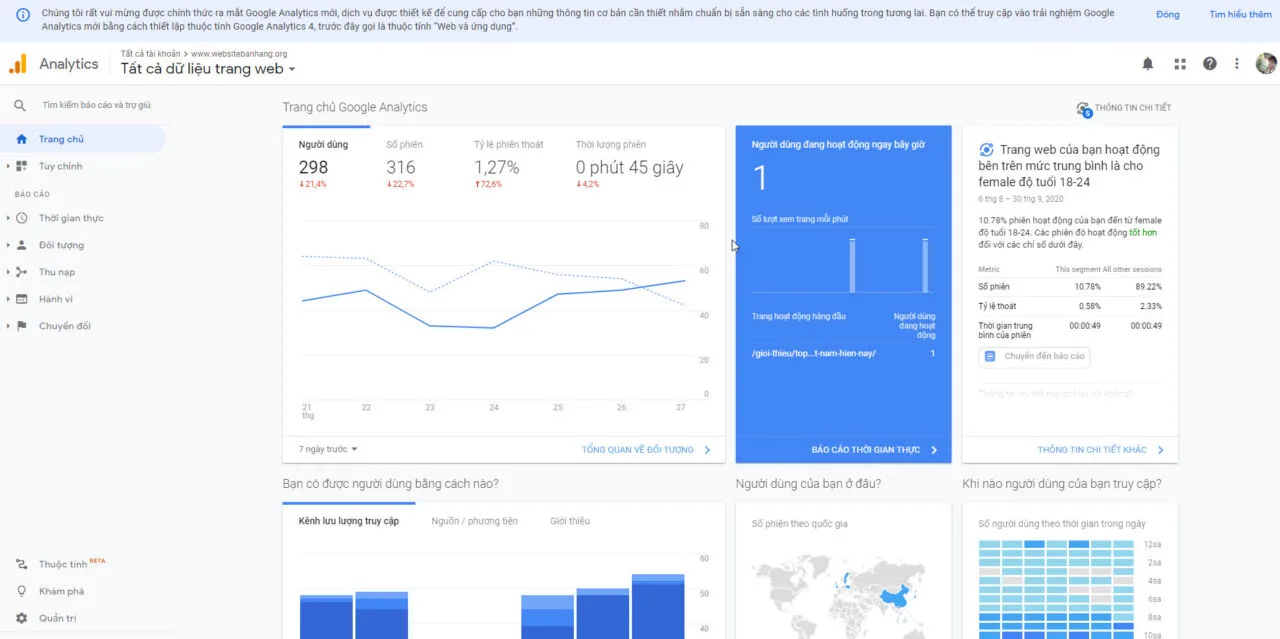Click the report icon in Chuyển đến báo cáo
The height and width of the screenshot is (639, 1280).
coord(990,356)
